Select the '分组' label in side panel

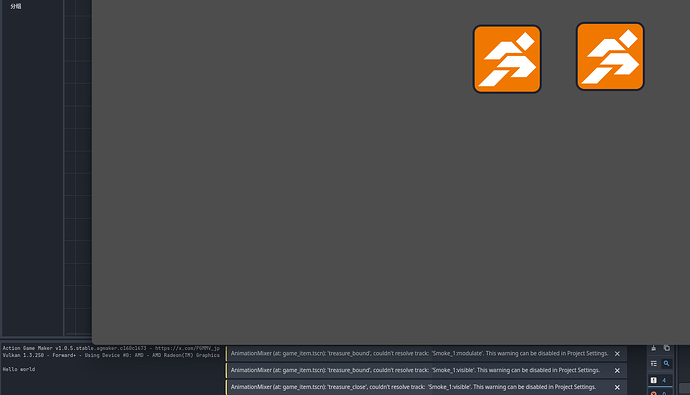16,6
